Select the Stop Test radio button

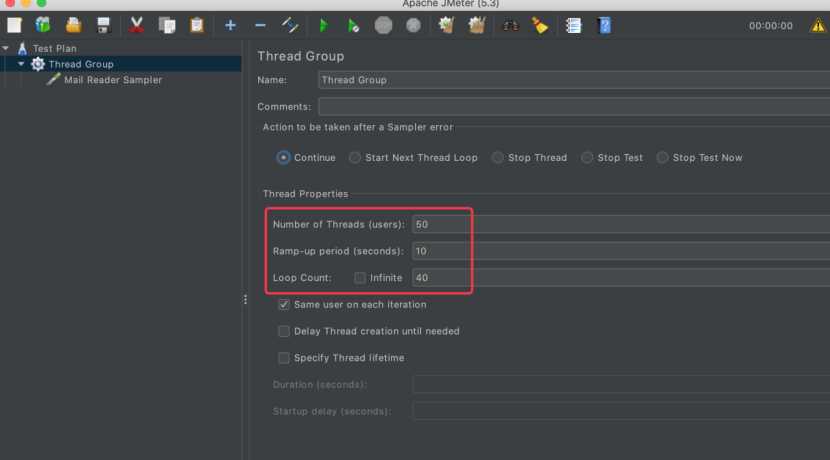tap(587, 158)
